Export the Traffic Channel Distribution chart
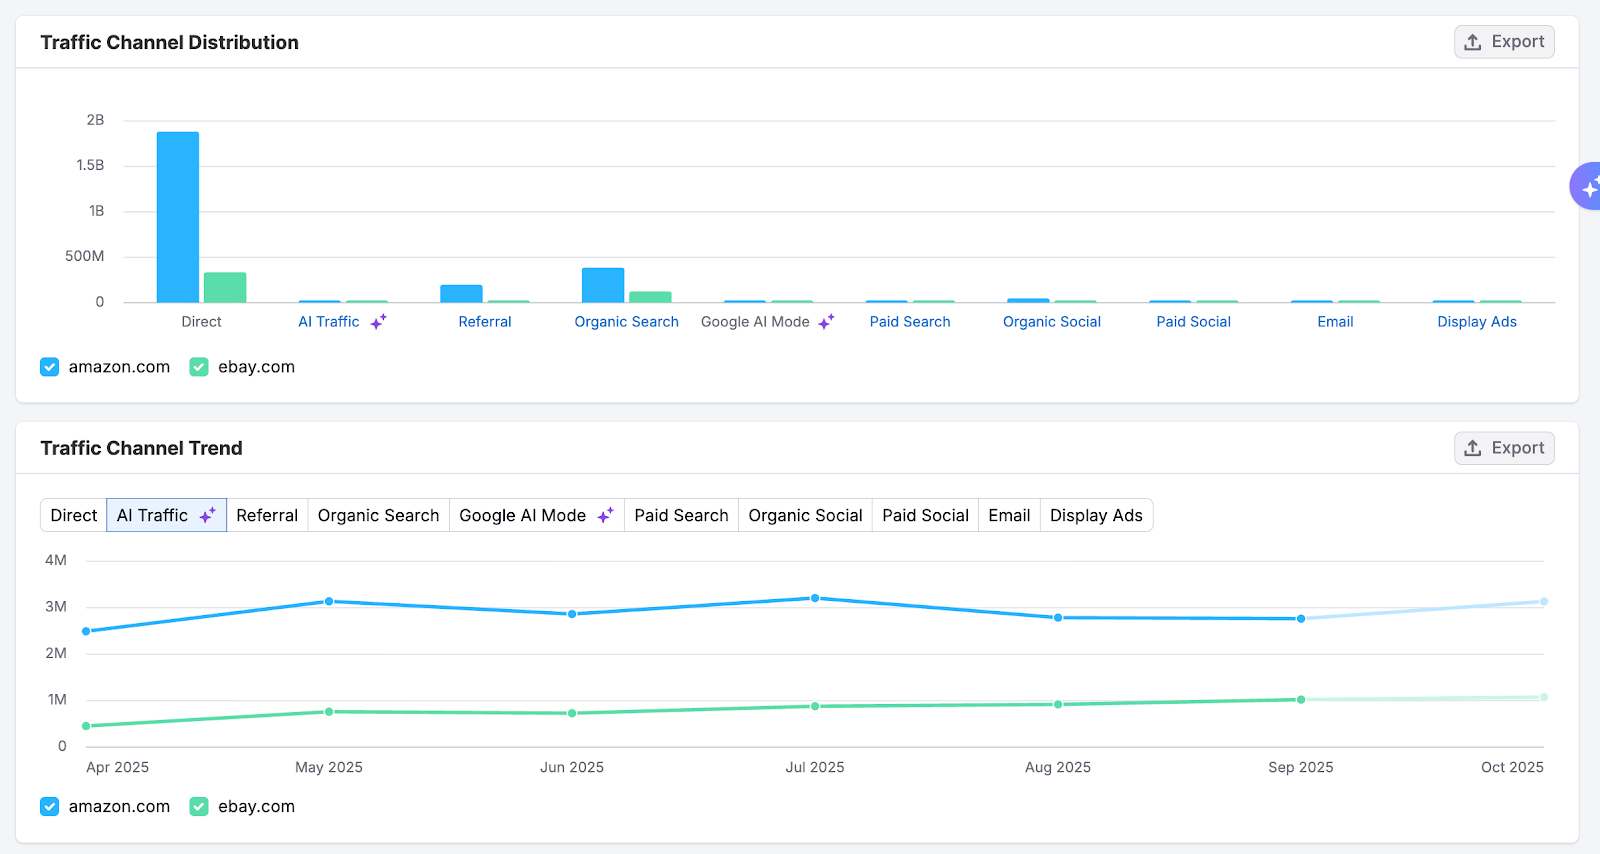Viewport: 1600px width, 854px height. click(x=1503, y=42)
